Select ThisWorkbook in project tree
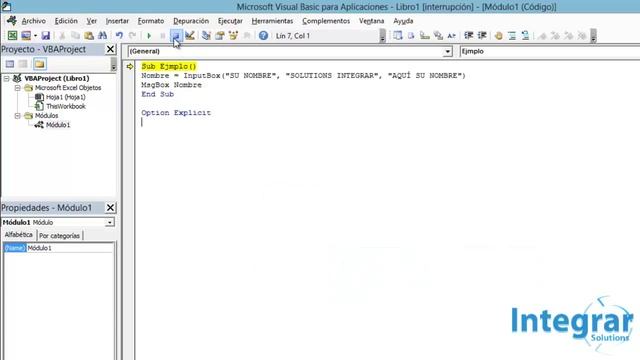Screen dimensions: 640x360 coord(66,107)
